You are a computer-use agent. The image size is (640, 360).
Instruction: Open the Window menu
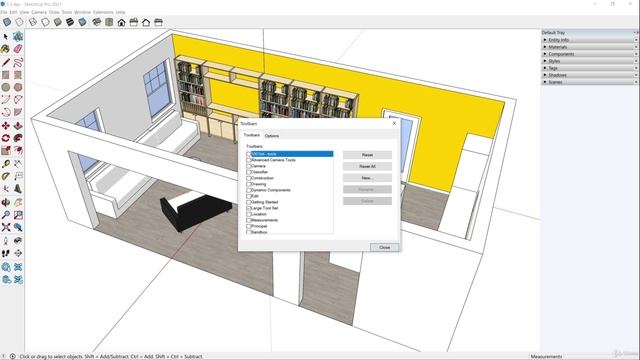coord(82,12)
